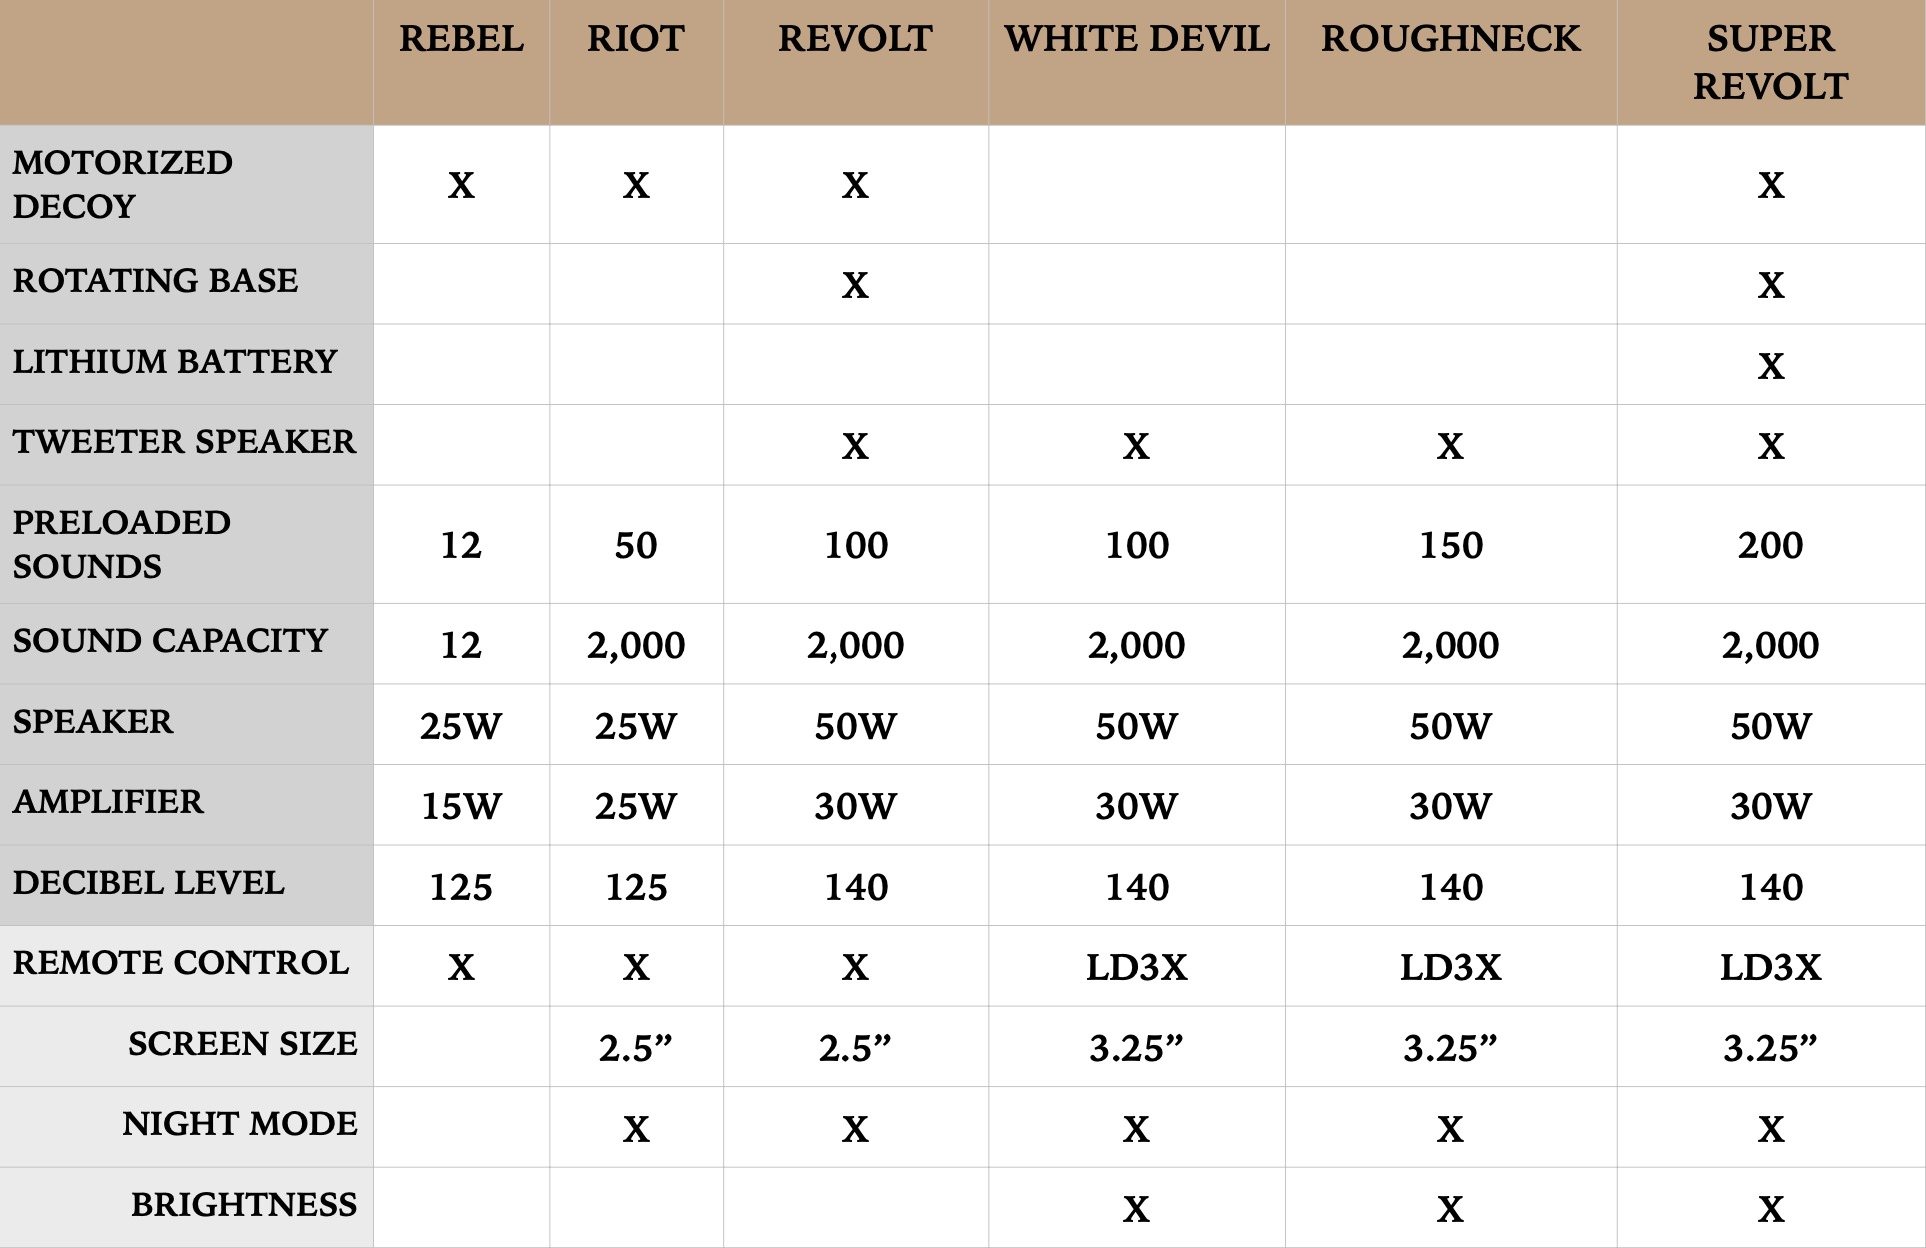The width and height of the screenshot is (1926, 1248).
Task: Click Rebel's 15W amplifier cell
Action: (461, 807)
